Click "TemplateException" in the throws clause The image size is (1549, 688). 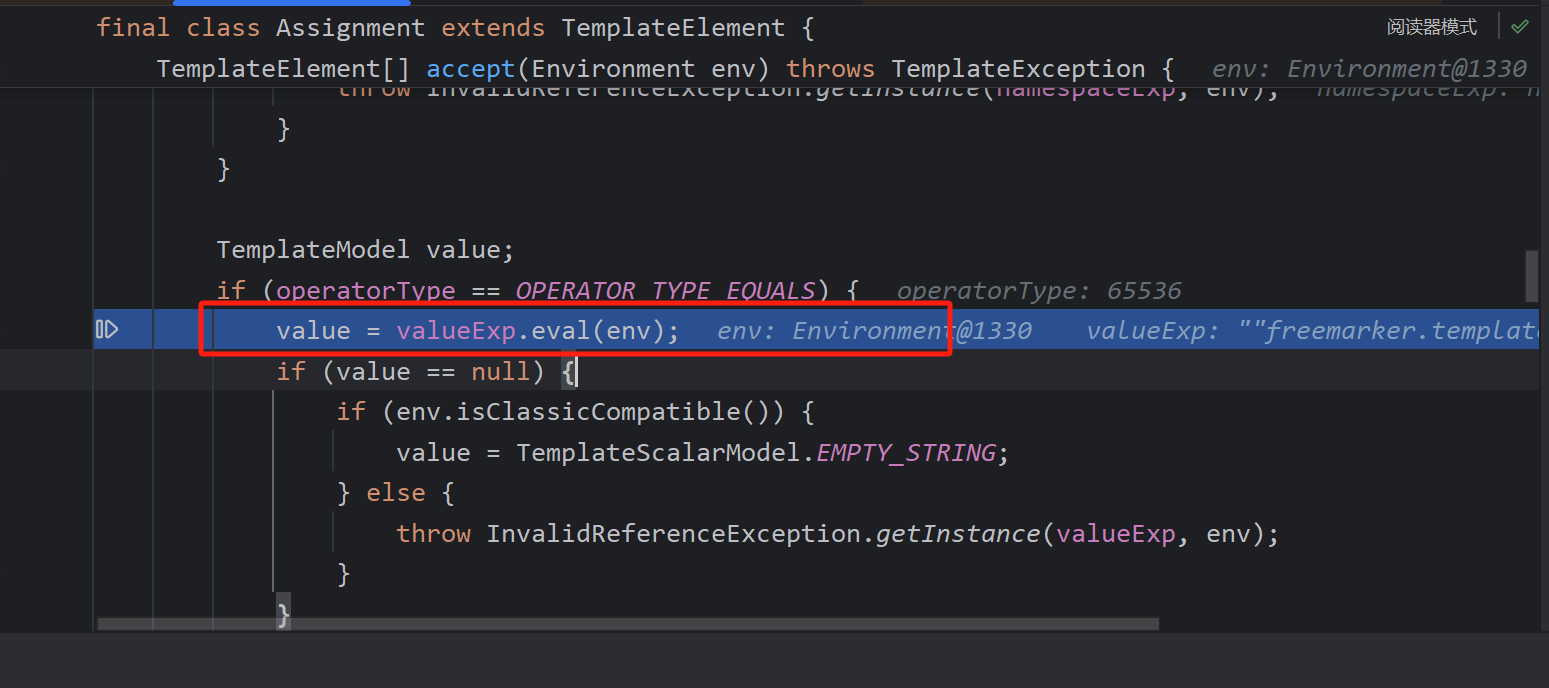(1018, 69)
